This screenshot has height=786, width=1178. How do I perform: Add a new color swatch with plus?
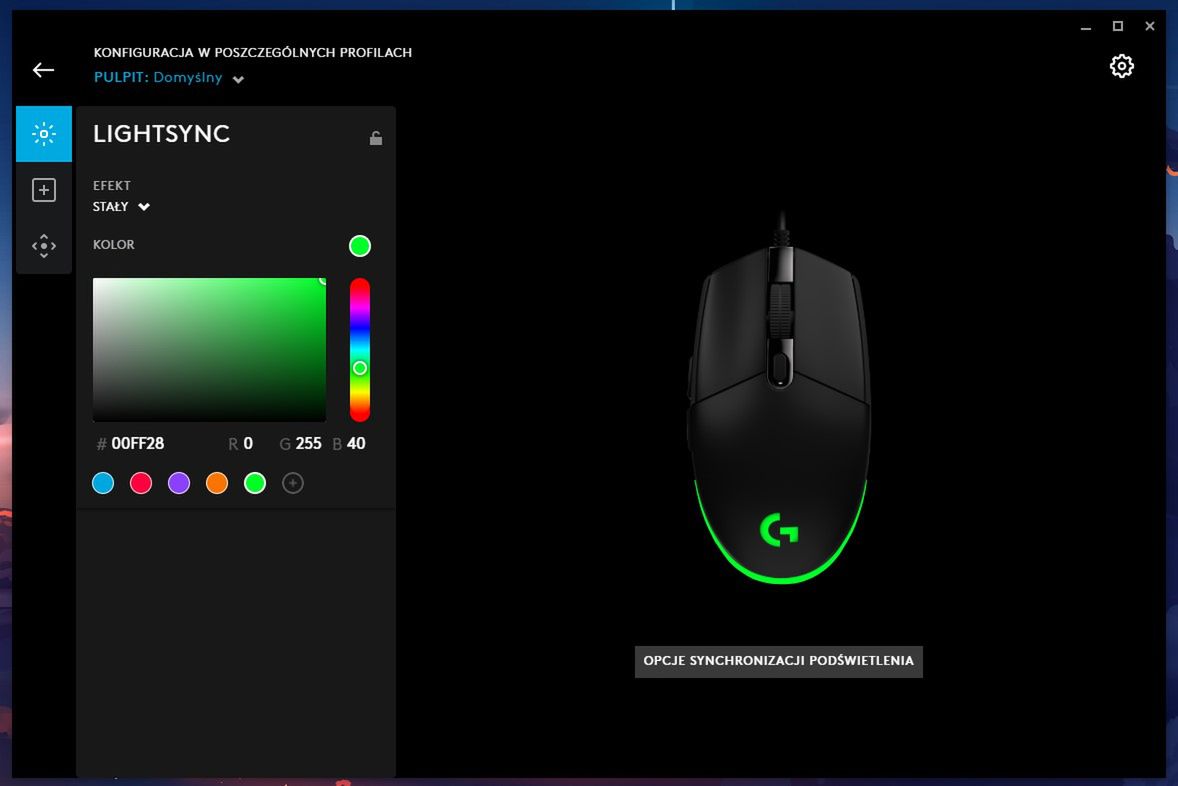point(293,483)
